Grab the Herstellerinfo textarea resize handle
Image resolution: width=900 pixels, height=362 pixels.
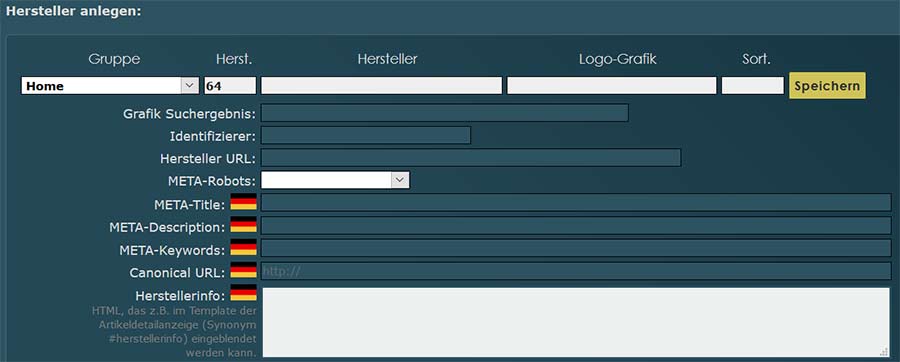[885, 352]
